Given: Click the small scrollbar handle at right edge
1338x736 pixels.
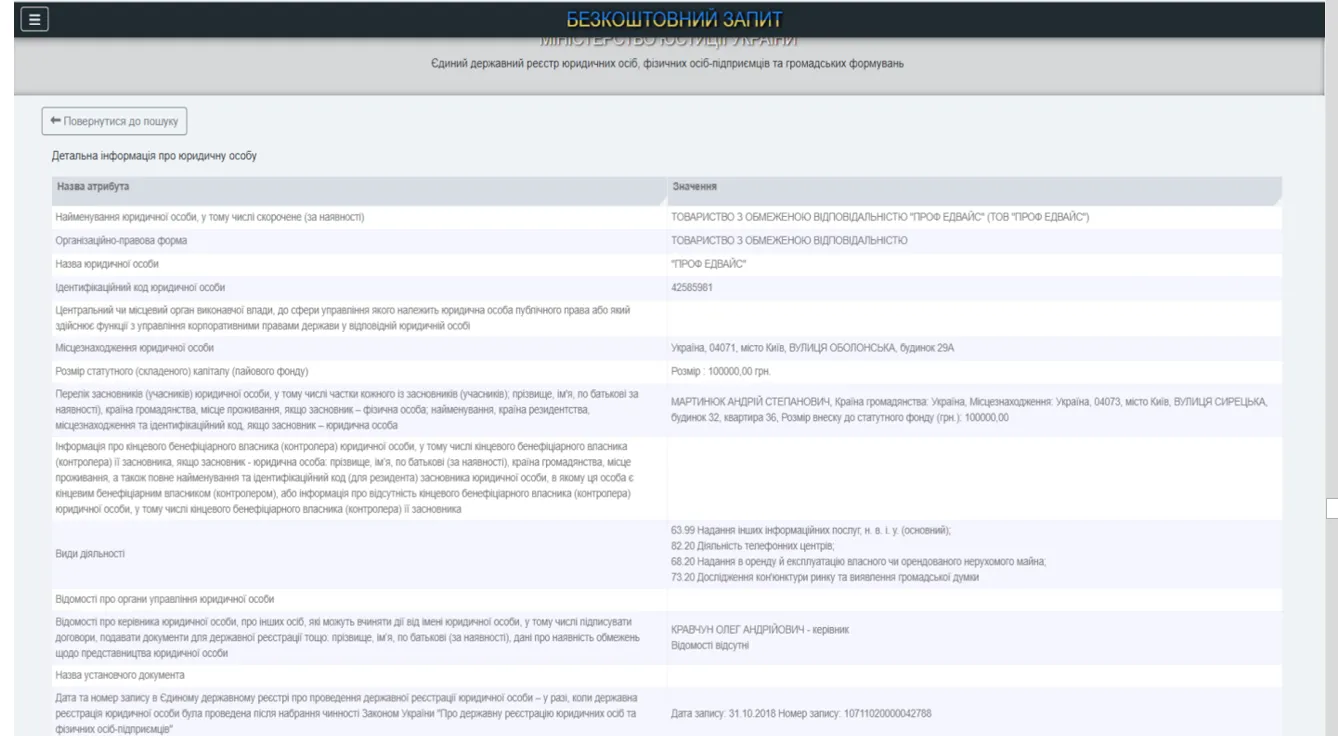Looking at the screenshot, I should coord(1331,509).
